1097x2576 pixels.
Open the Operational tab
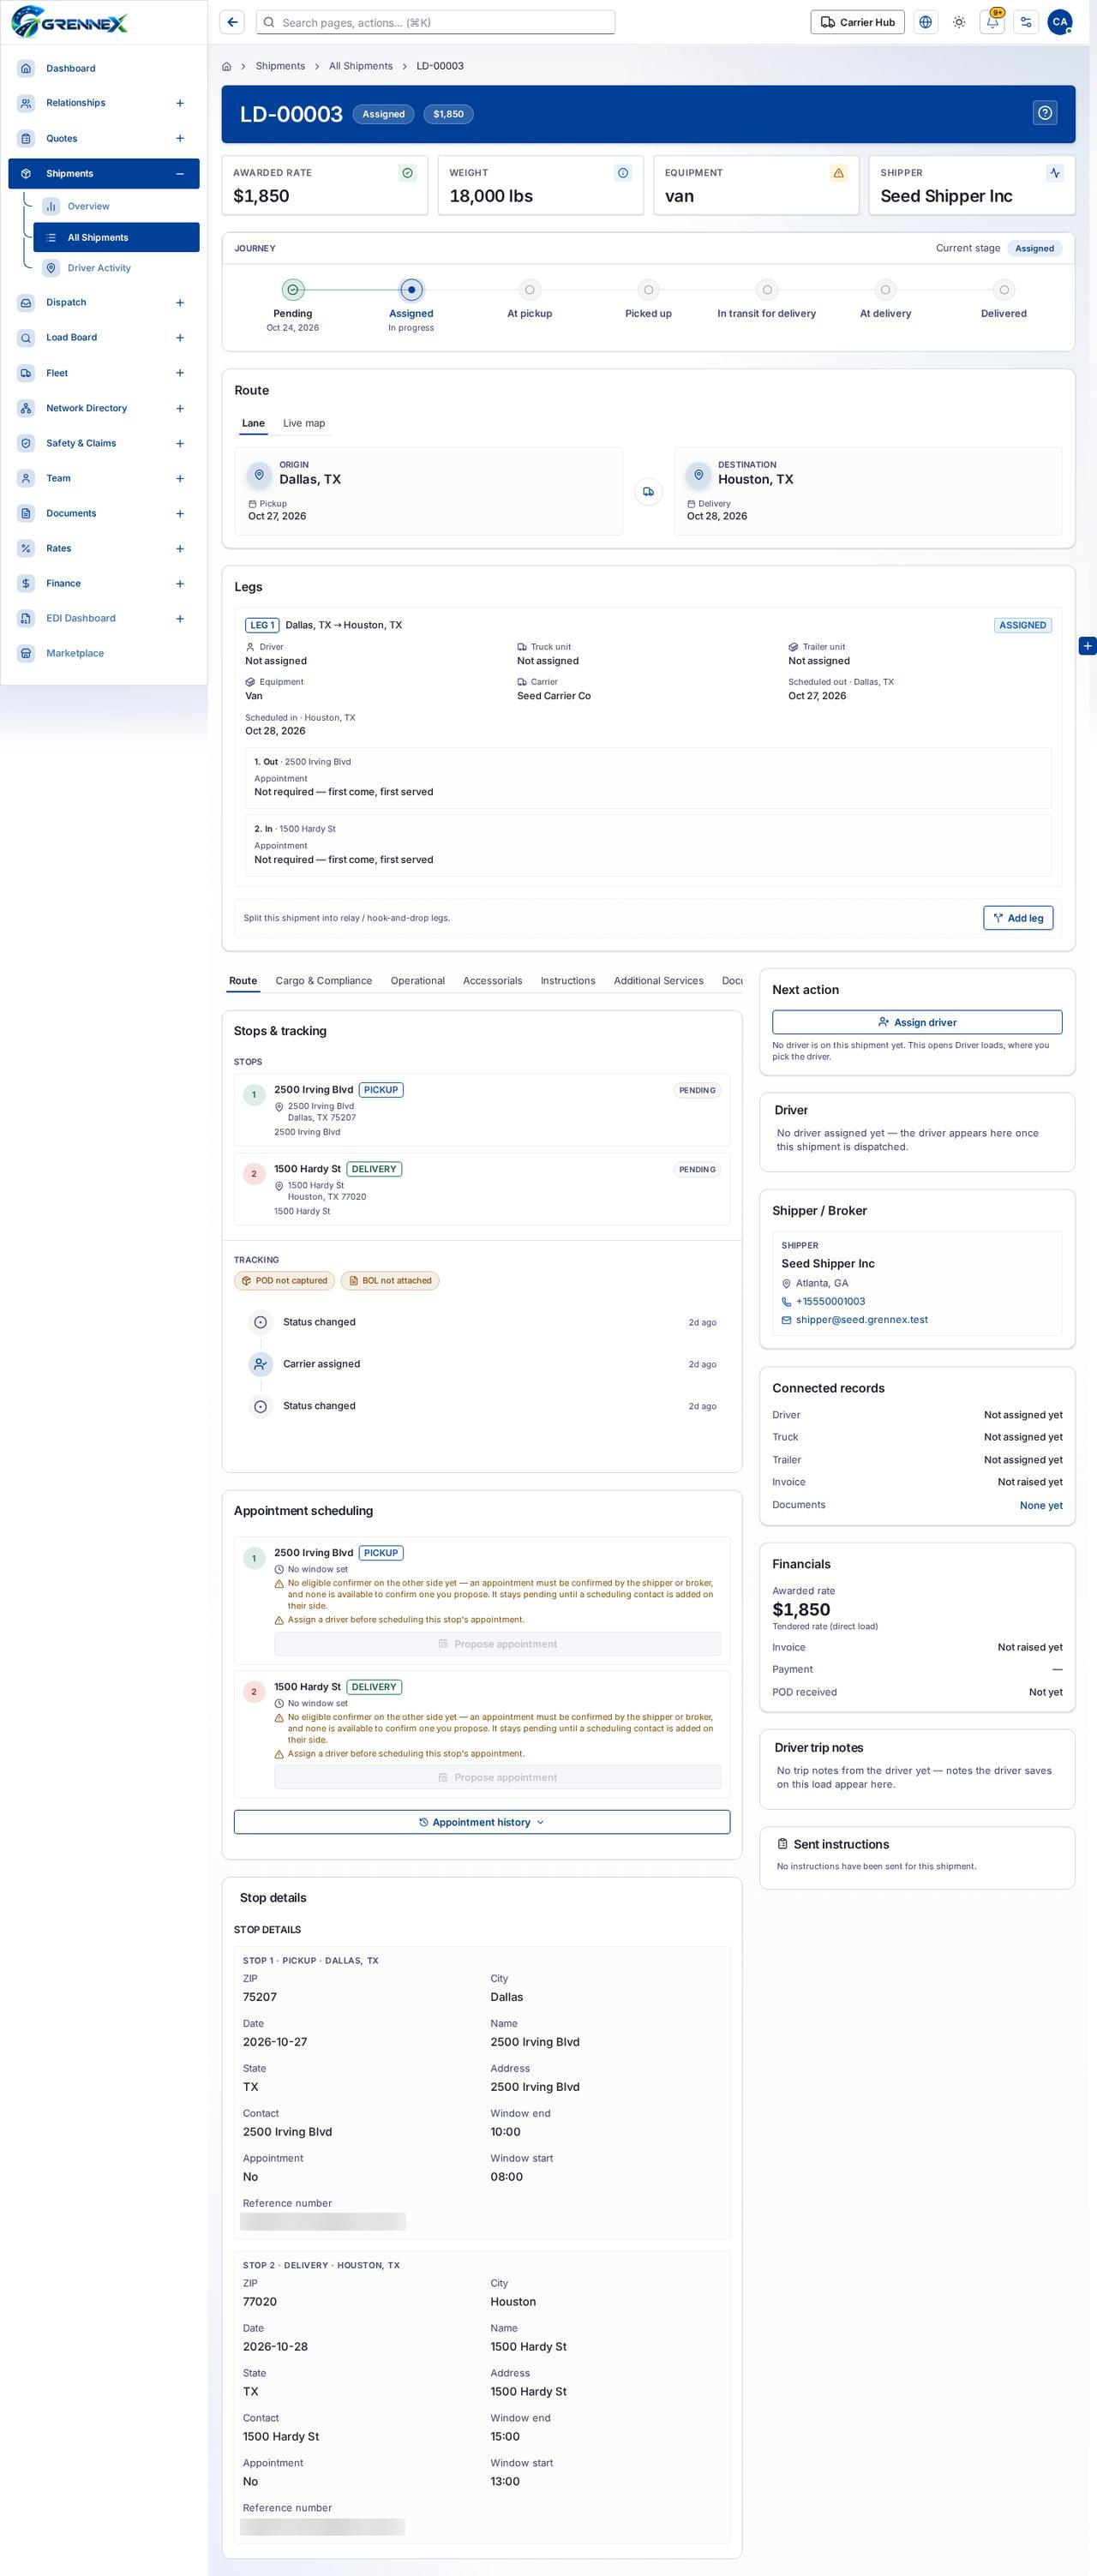(418, 981)
